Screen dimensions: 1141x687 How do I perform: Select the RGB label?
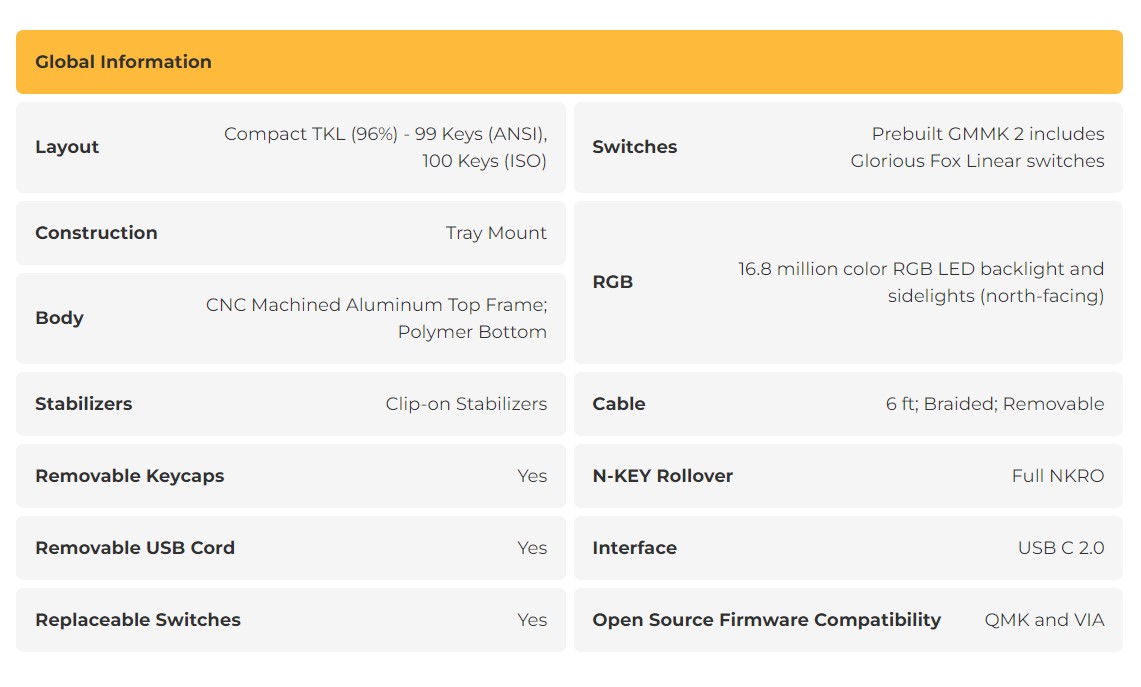tap(613, 282)
